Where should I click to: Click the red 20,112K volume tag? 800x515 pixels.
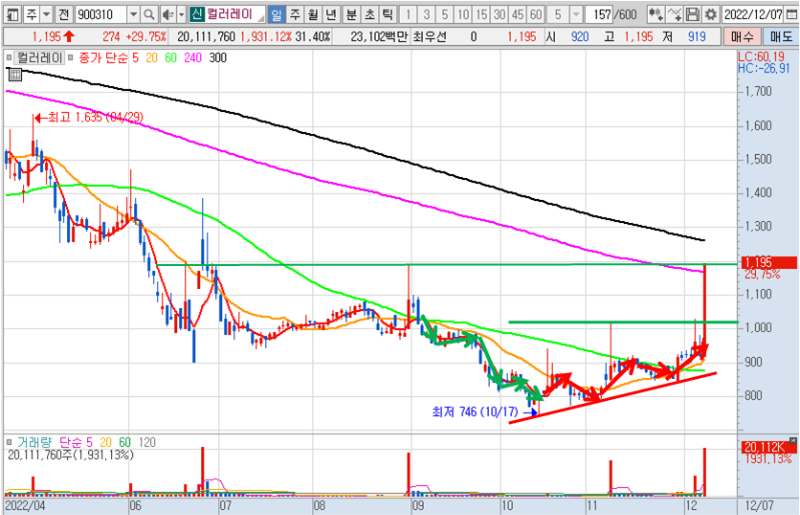pos(768,448)
